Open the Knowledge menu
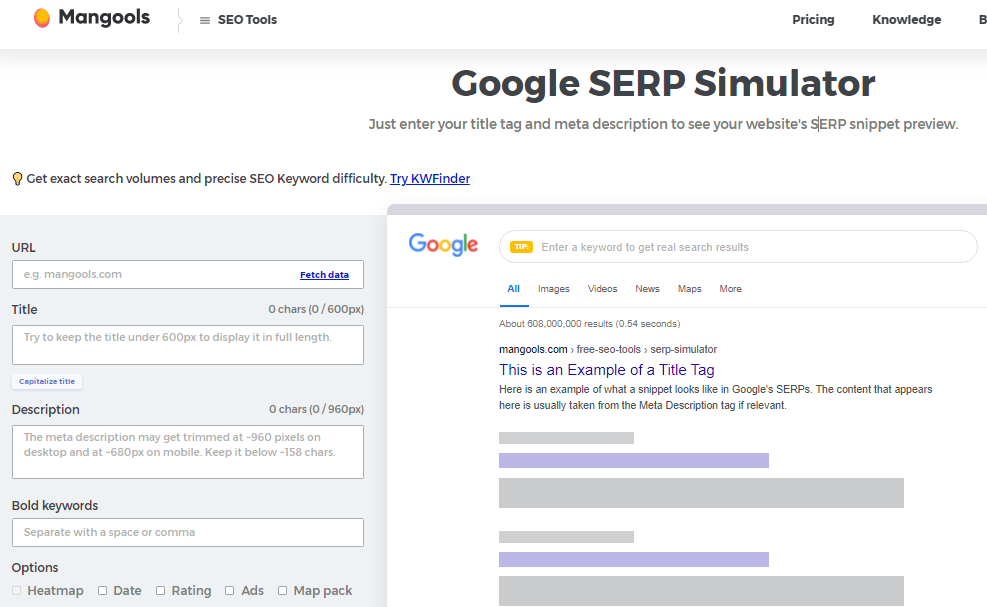This screenshot has height=607, width=987. pyautogui.click(x=906, y=20)
